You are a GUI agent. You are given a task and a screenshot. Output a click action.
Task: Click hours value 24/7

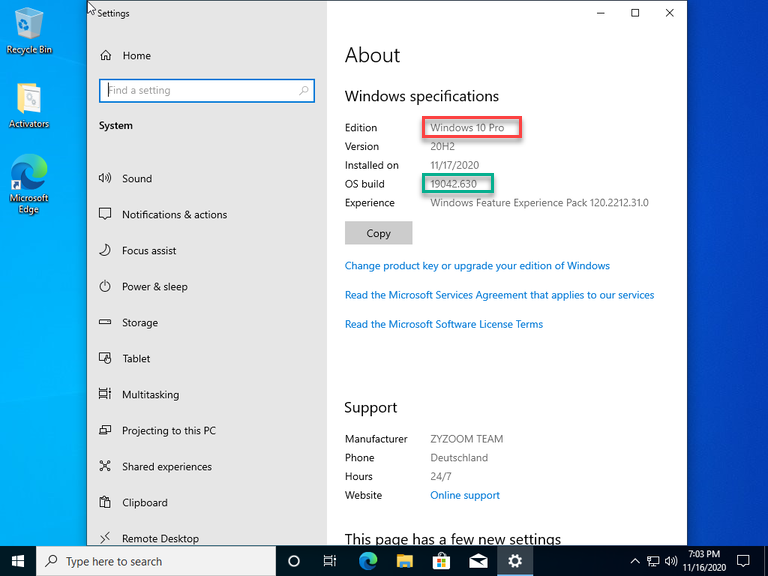(441, 476)
